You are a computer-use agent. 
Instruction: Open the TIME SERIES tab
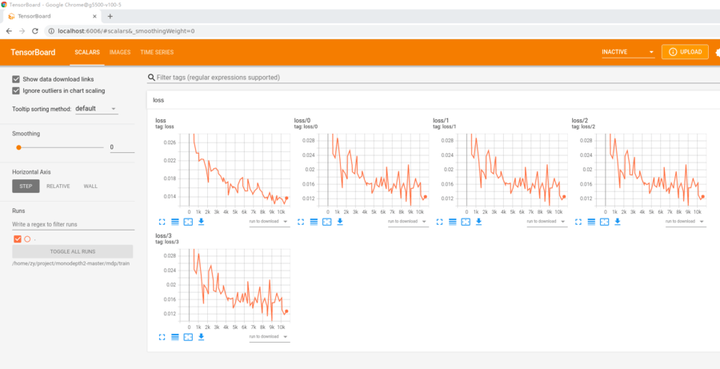coord(157,52)
